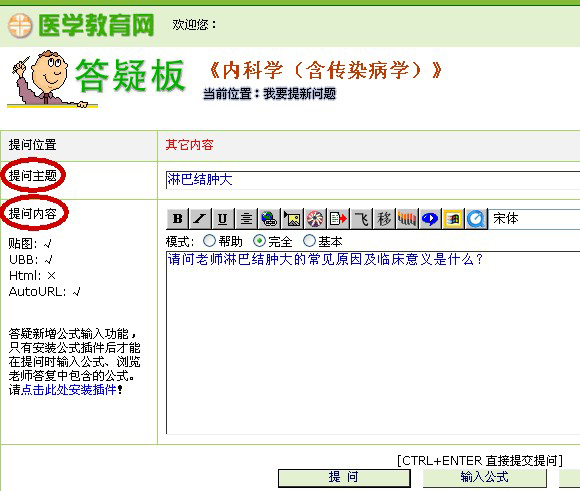Click the 飞 fly text effect icon
580x491 pixels.
tap(361, 219)
